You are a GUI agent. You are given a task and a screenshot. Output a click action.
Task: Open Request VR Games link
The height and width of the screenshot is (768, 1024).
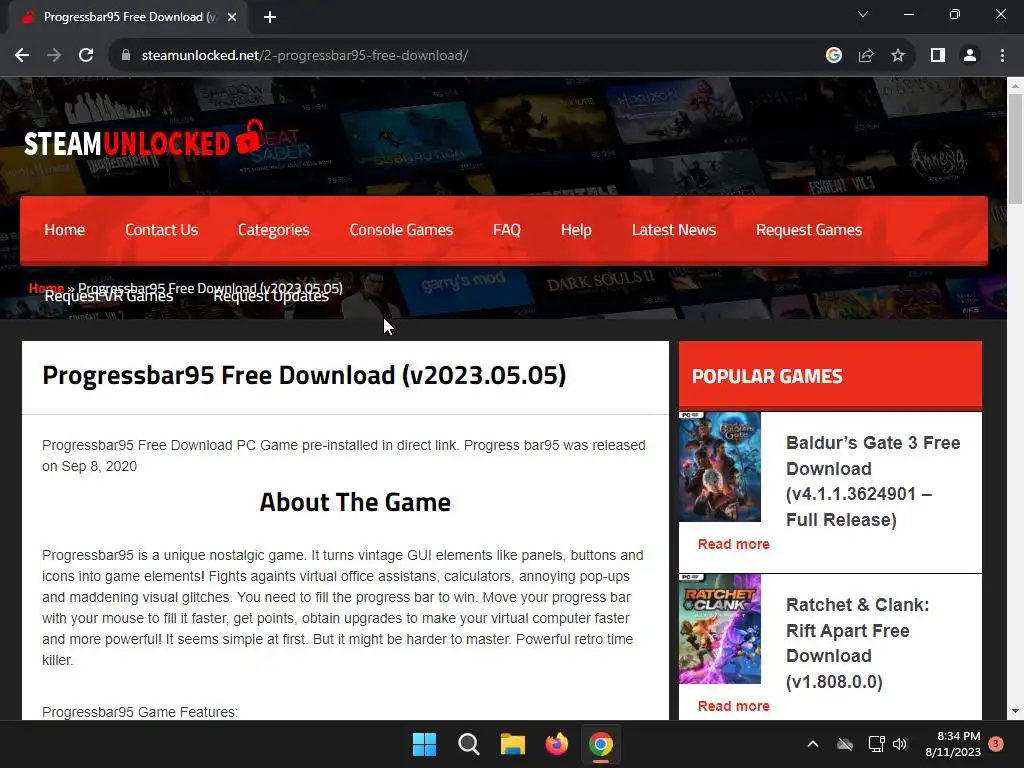point(108,296)
